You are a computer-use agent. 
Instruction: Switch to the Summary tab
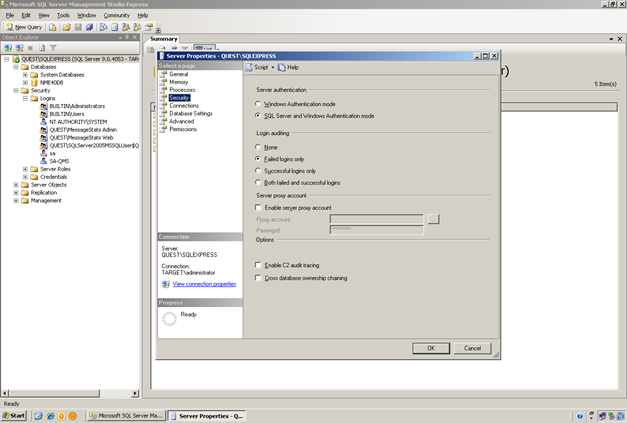coord(164,39)
